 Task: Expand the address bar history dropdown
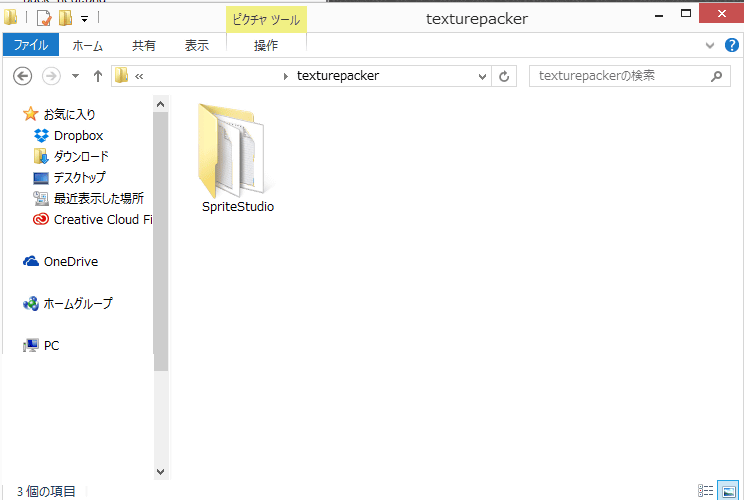pyautogui.click(x=482, y=76)
